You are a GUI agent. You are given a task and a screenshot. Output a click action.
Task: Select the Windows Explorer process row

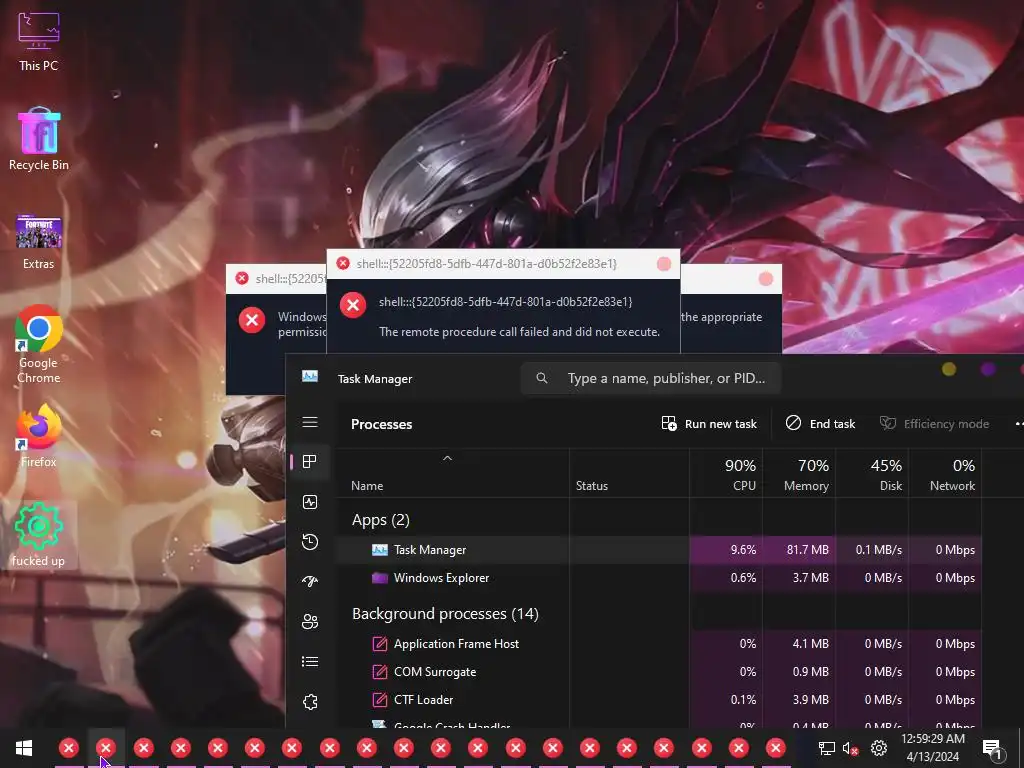659,578
